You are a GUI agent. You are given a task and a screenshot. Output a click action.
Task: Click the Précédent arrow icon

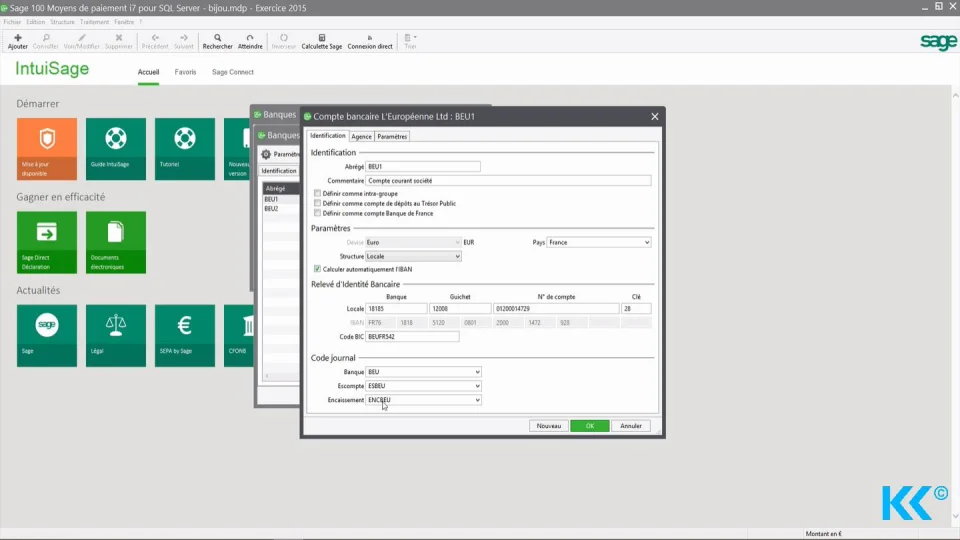pyautogui.click(x=155, y=41)
